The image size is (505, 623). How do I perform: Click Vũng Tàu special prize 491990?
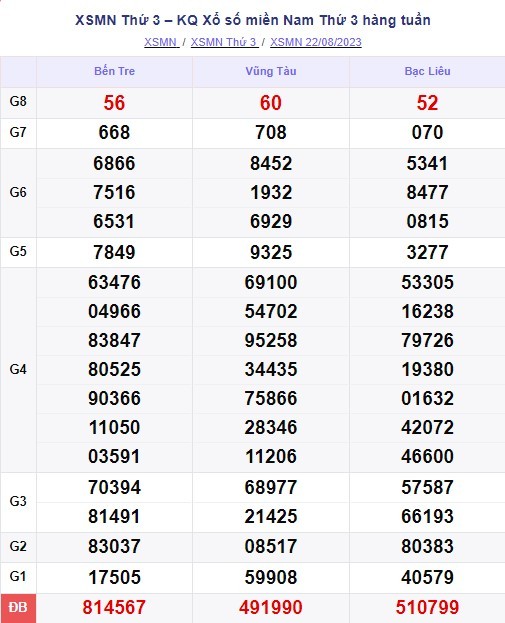pos(271,608)
